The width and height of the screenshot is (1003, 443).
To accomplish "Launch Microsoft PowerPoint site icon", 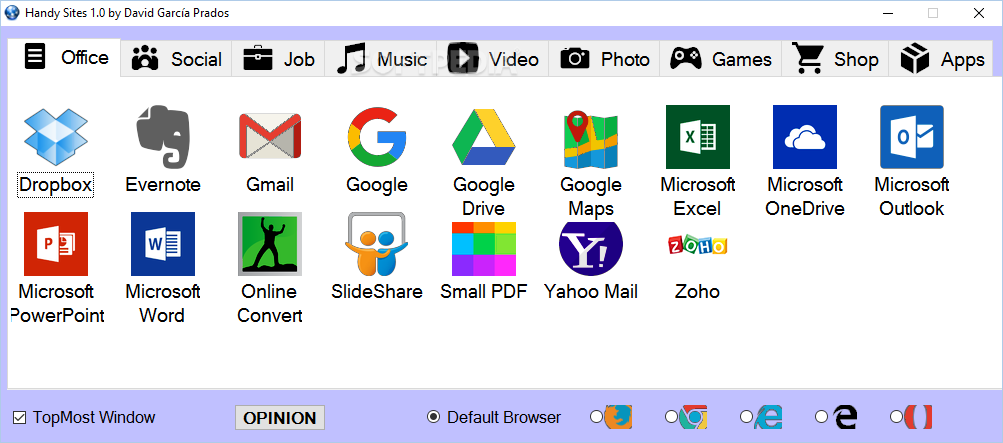I will pos(56,244).
